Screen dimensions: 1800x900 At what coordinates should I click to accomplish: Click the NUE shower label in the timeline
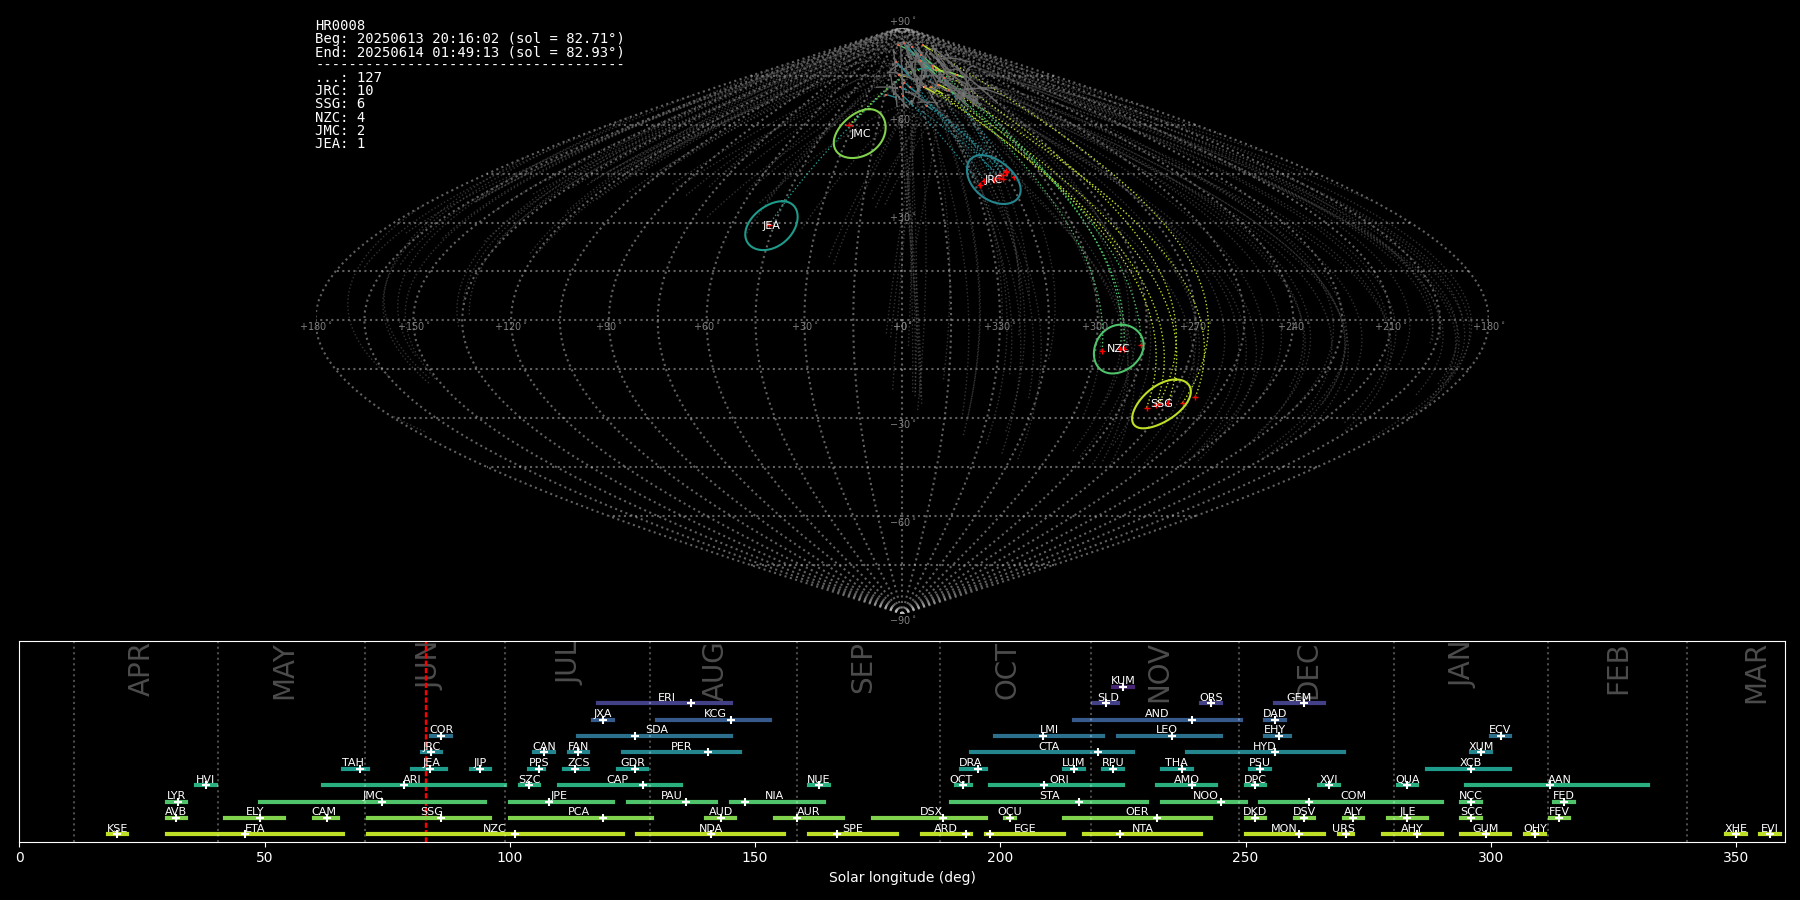[818, 780]
